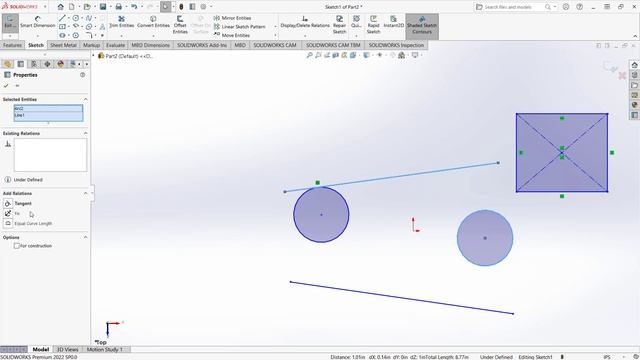Save the part with the Save icon
640x360 pixels.
[x=103, y=7]
